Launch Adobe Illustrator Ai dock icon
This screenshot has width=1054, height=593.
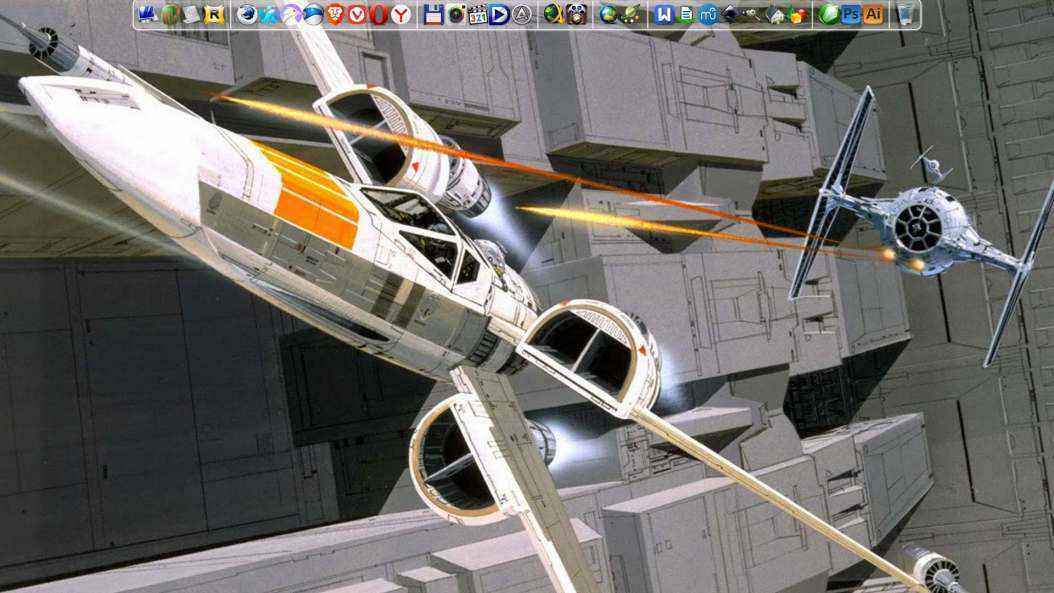873,14
